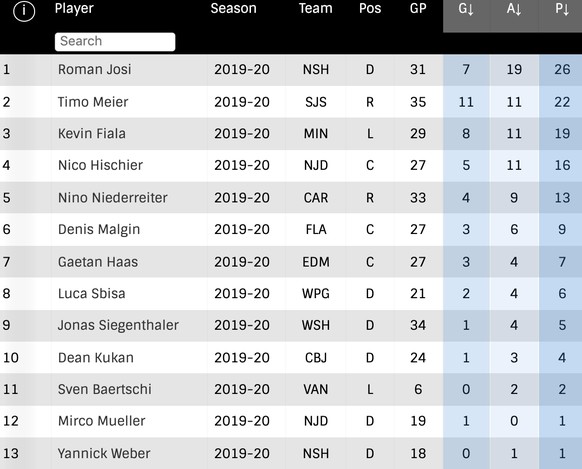Open Nico Hischier player link

pos(100,165)
